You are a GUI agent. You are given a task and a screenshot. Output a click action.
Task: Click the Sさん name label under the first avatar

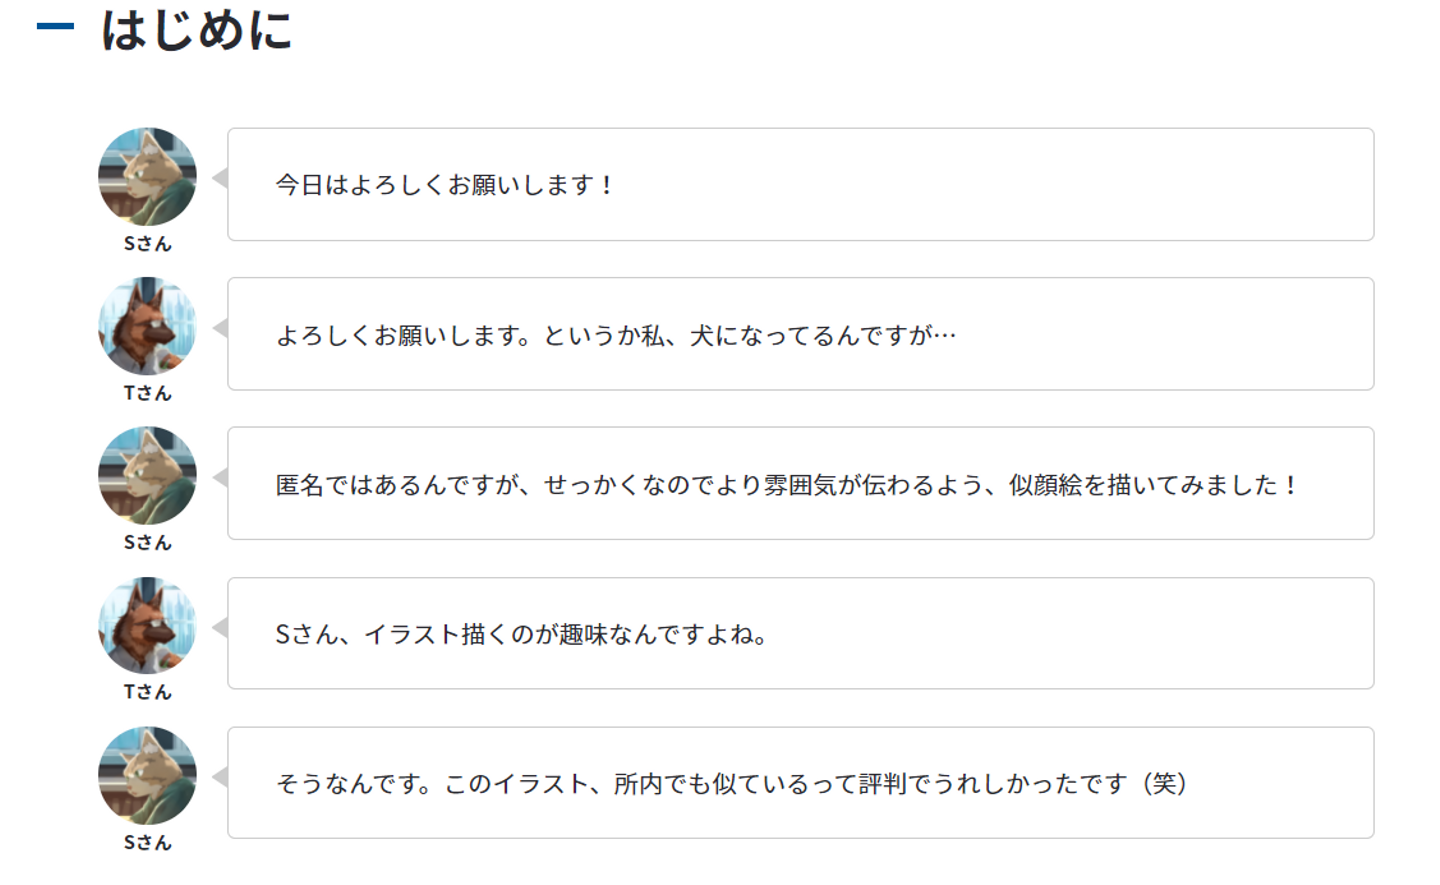[x=147, y=244]
